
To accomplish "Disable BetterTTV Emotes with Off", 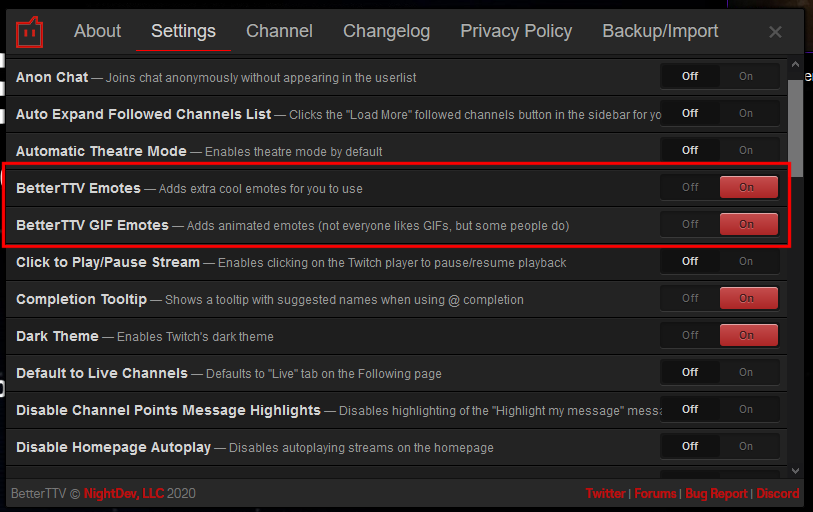I will [690, 187].
